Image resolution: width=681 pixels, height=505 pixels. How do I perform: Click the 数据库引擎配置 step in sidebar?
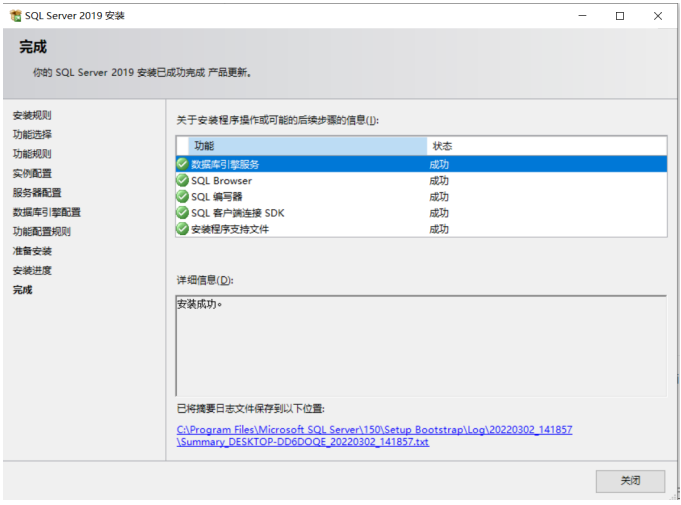point(46,212)
